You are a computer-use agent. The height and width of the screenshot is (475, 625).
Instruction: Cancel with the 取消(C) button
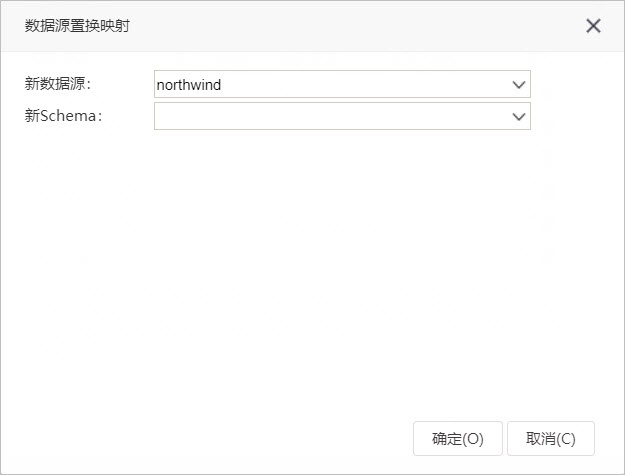(x=551, y=438)
